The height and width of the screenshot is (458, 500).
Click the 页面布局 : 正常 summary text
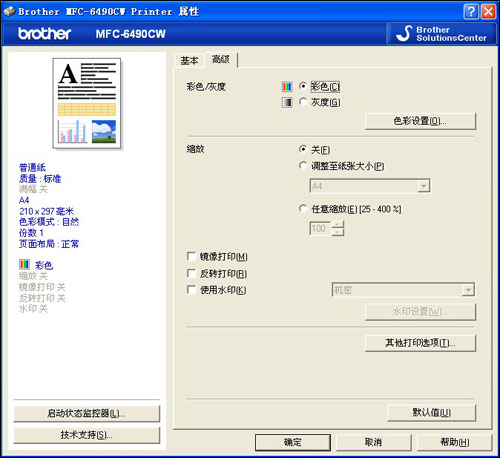click(x=49, y=244)
